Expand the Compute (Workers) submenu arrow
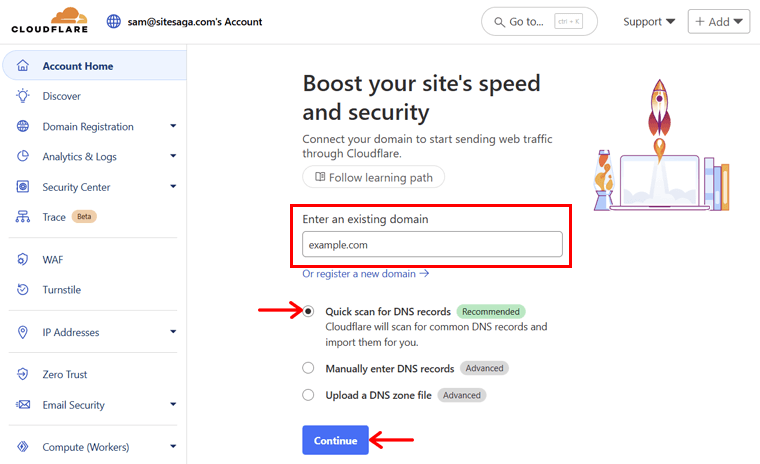The image size is (760, 464). [173, 447]
